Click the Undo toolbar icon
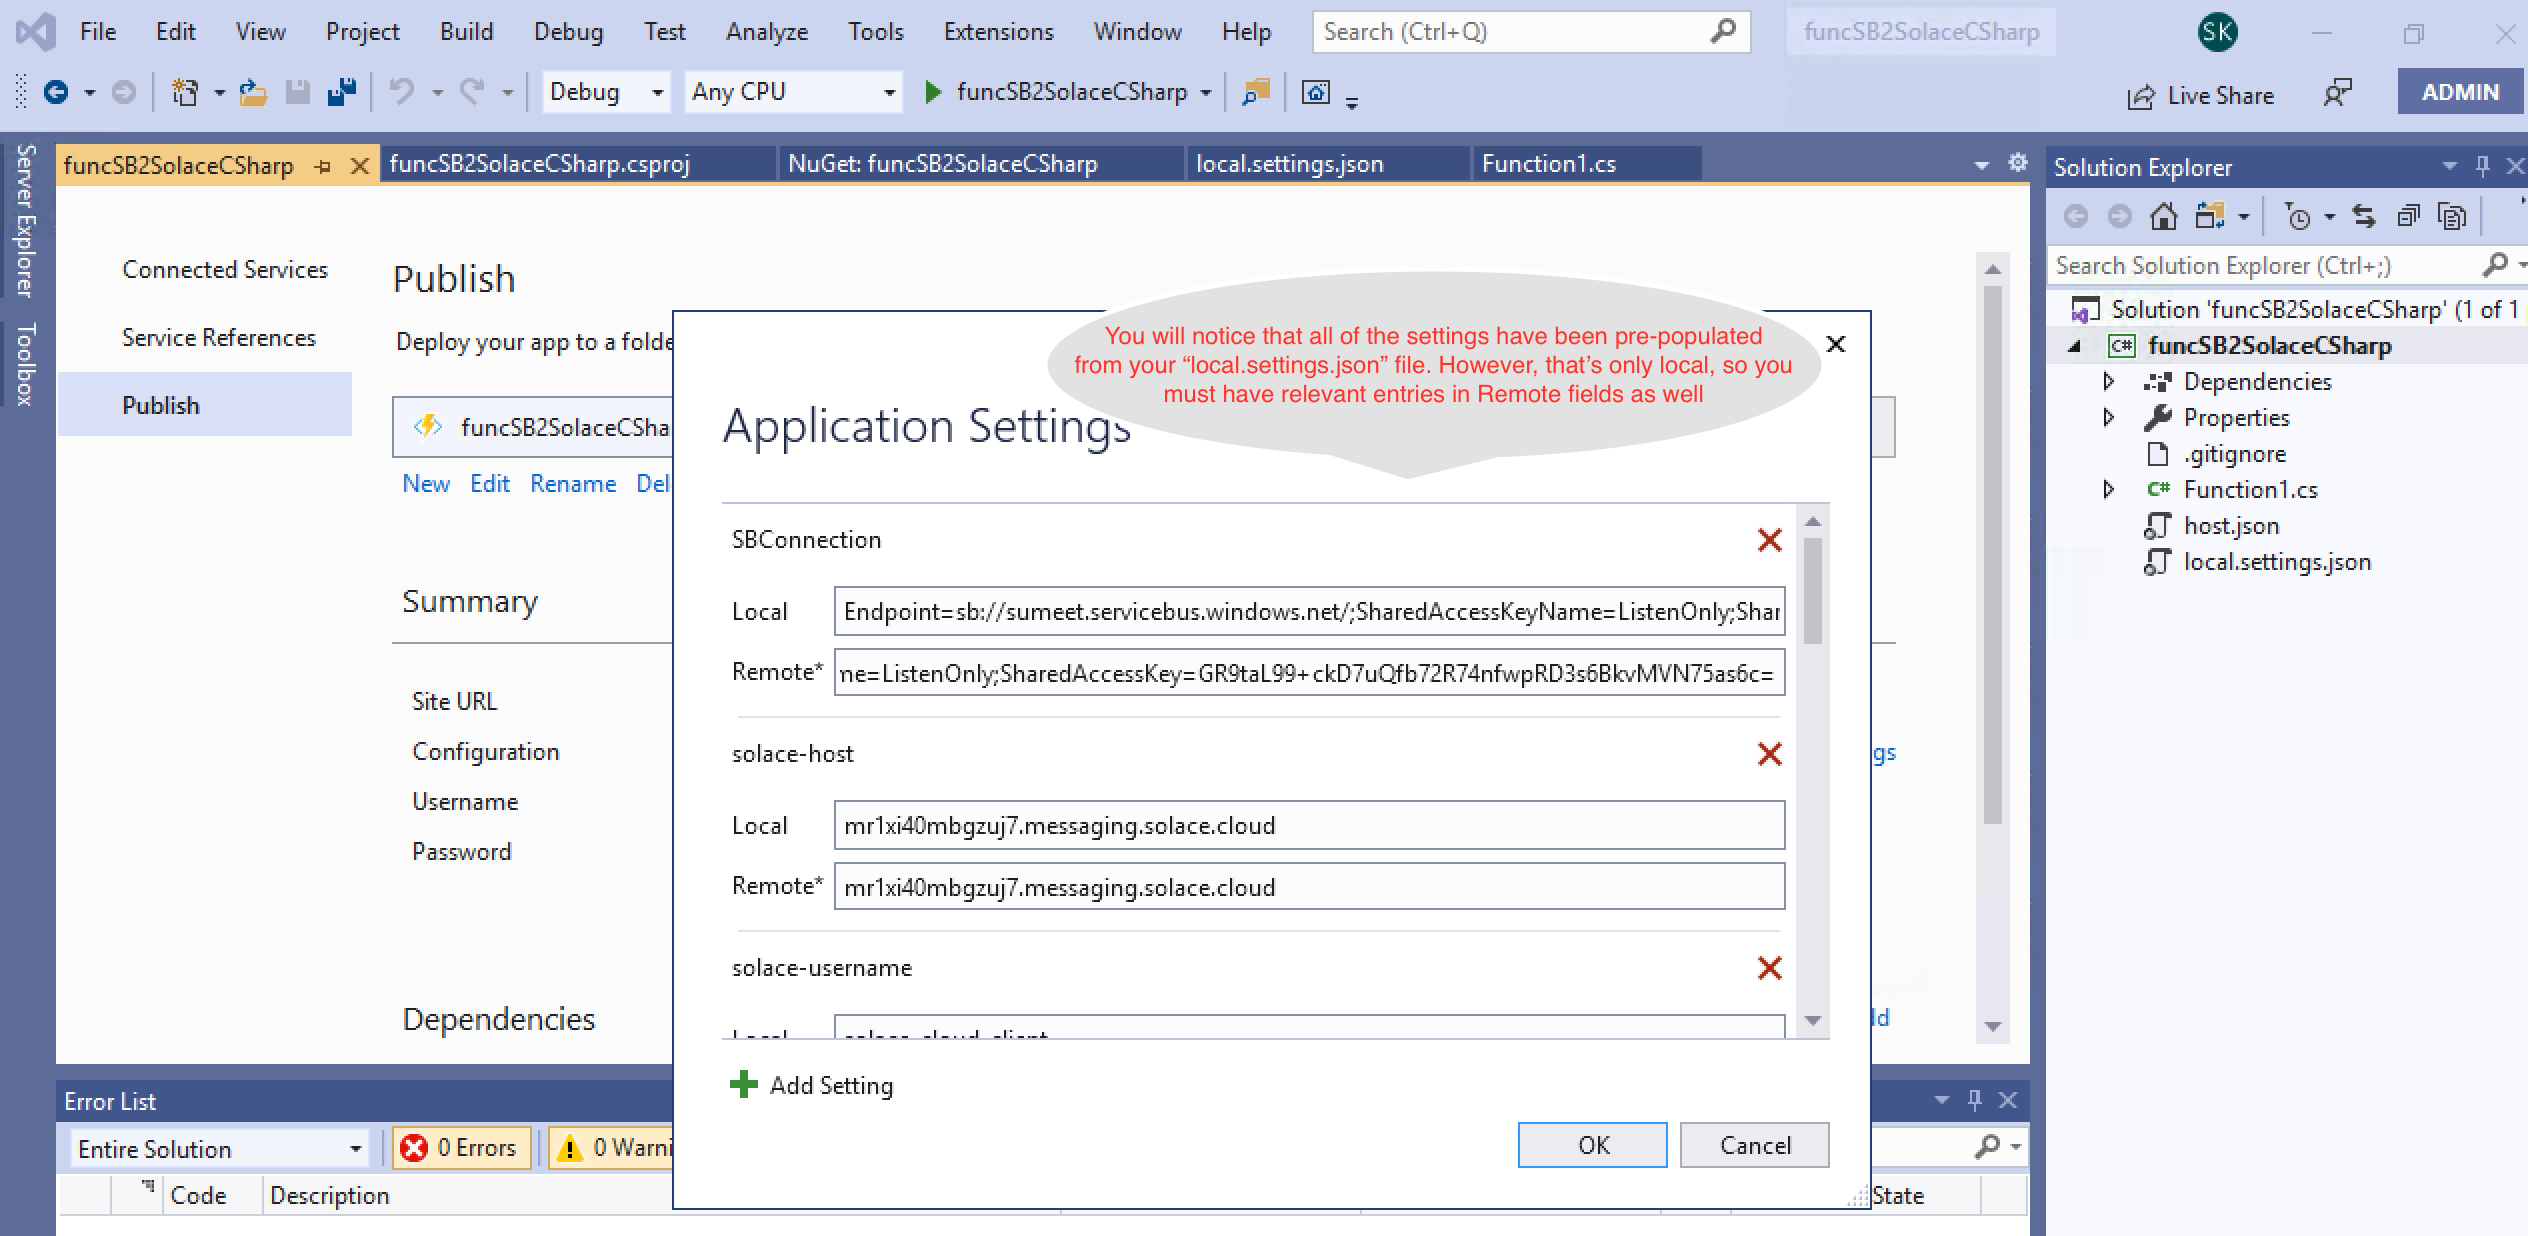The height and width of the screenshot is (1236, 2528). coord(401,92)
